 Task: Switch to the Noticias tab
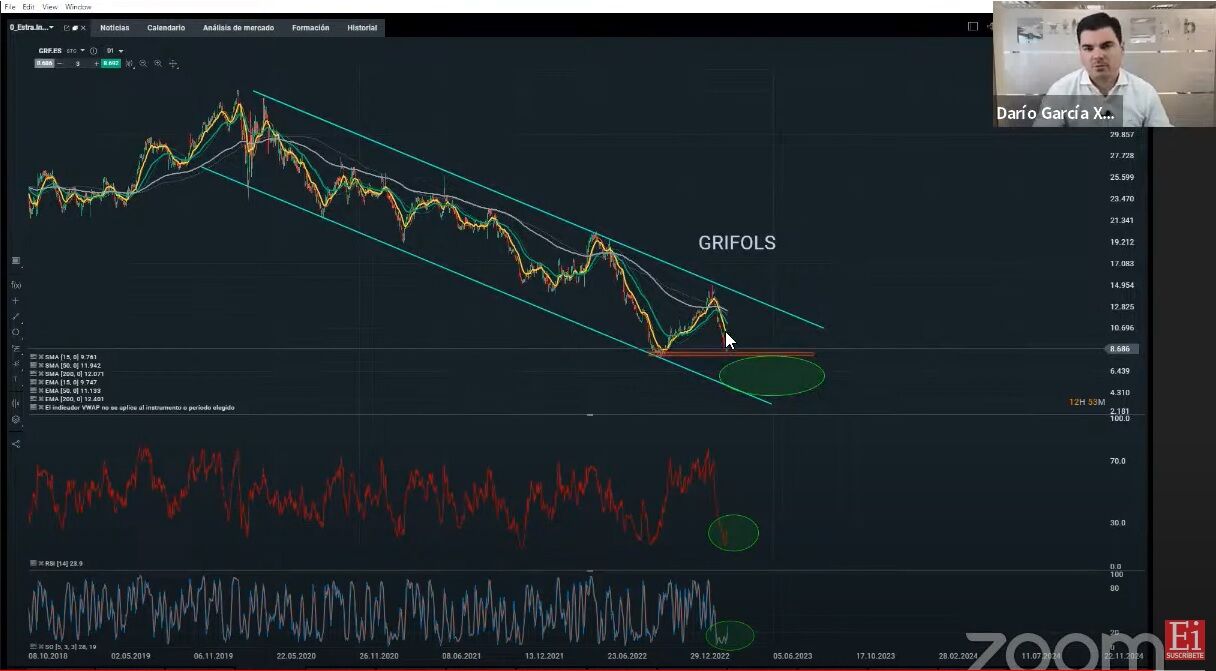pos(114,28)
